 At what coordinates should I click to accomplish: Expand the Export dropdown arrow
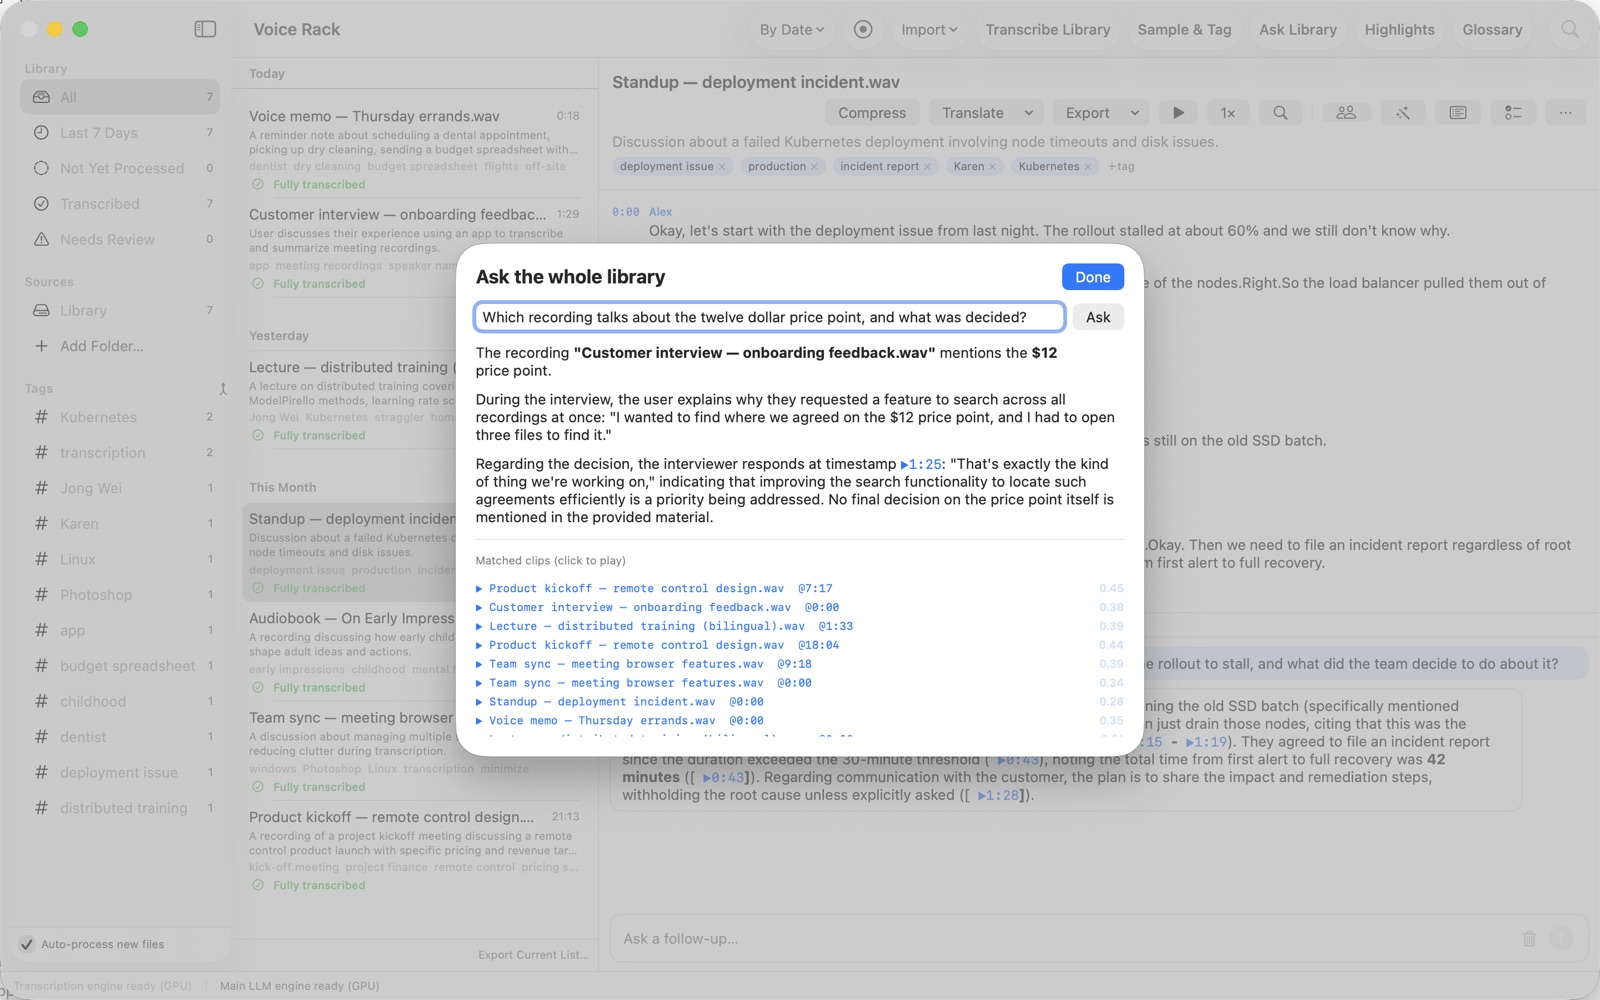(x=1134, y=113)
